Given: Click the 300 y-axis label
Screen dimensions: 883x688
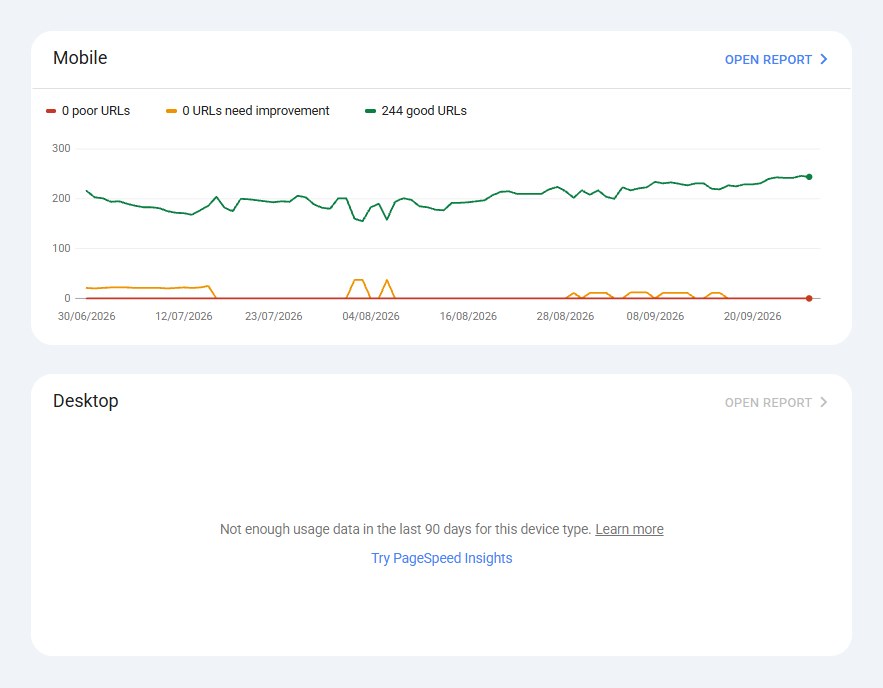Looking at the screenshot, I should pos(61,149).
